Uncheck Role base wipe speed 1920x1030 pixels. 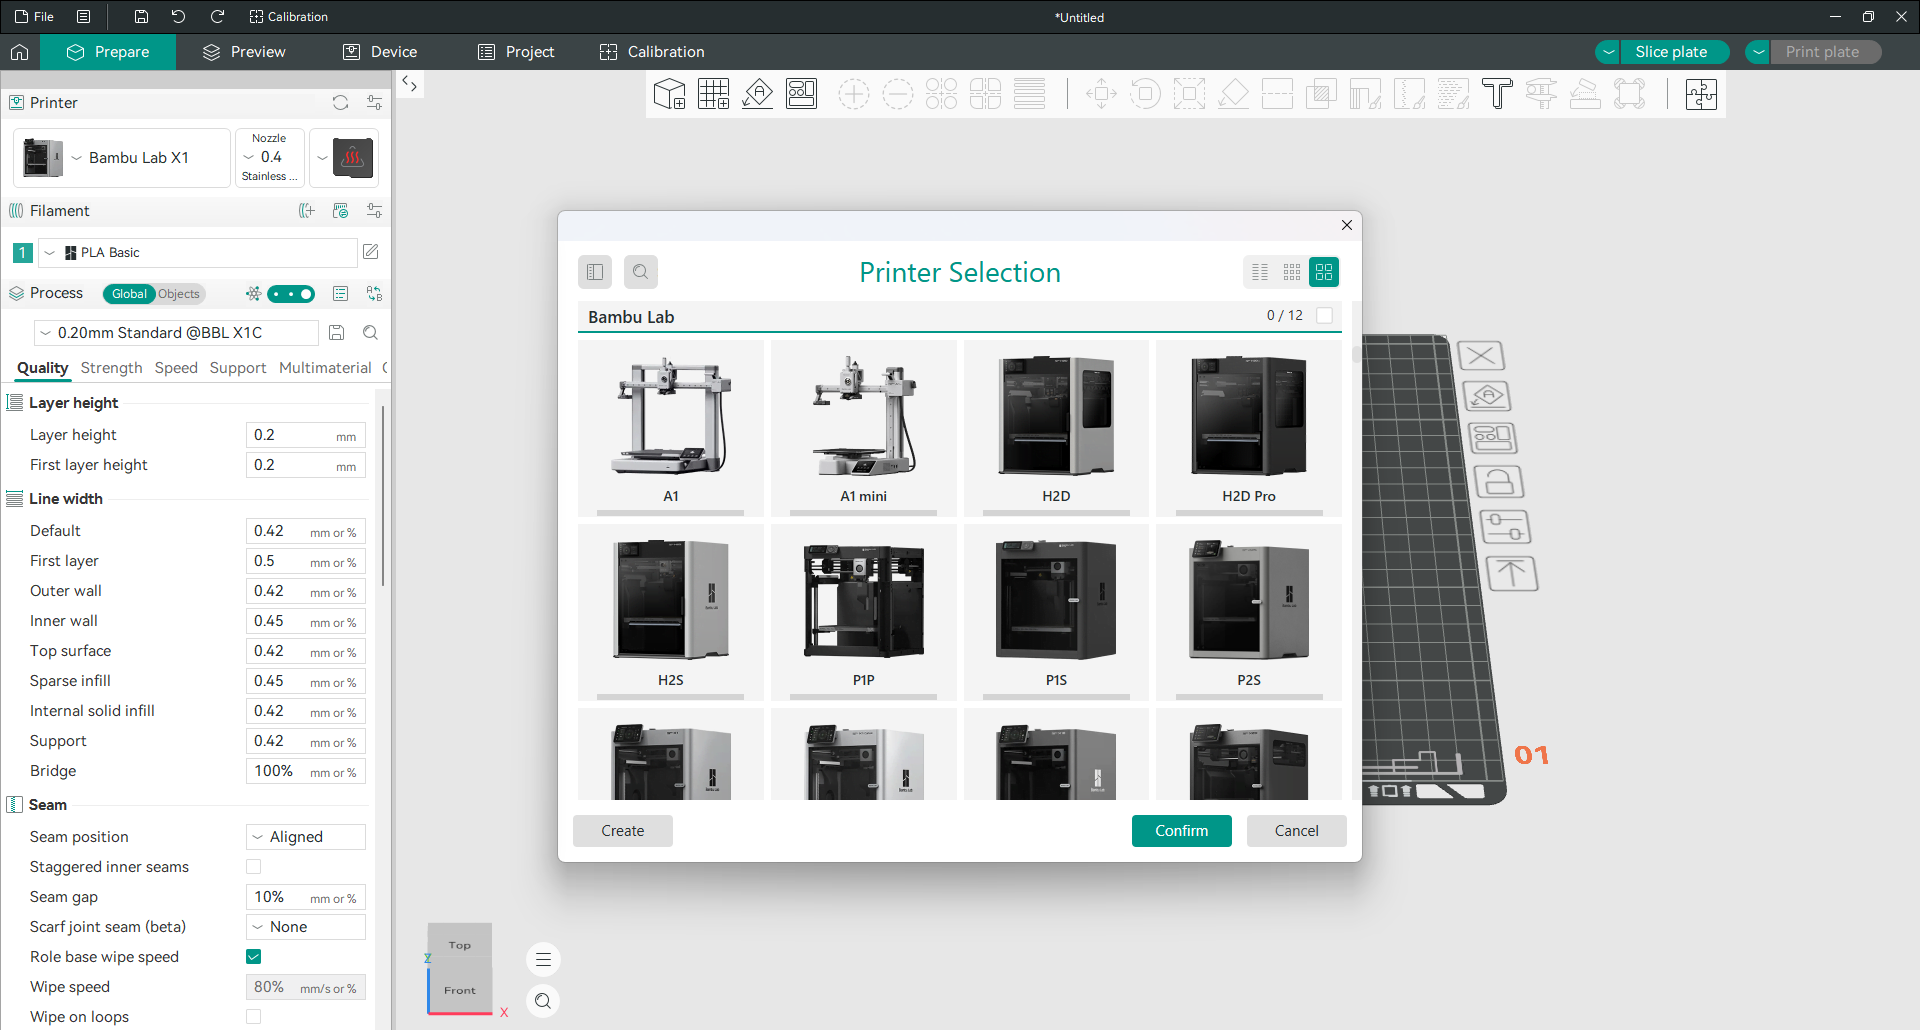coord(254,957)
